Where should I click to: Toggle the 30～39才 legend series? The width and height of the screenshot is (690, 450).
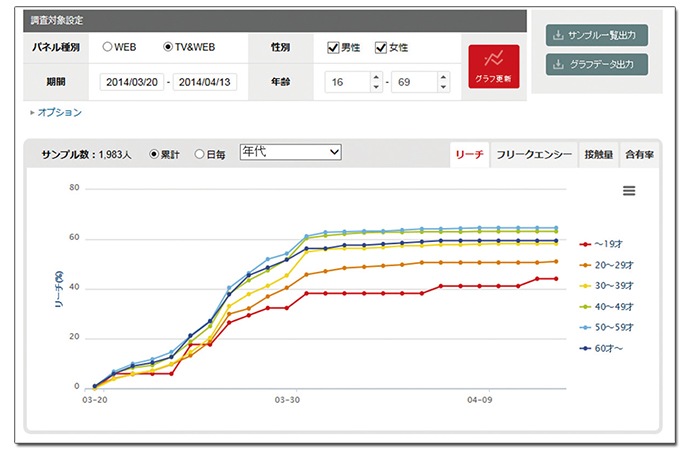coord(606,286)
